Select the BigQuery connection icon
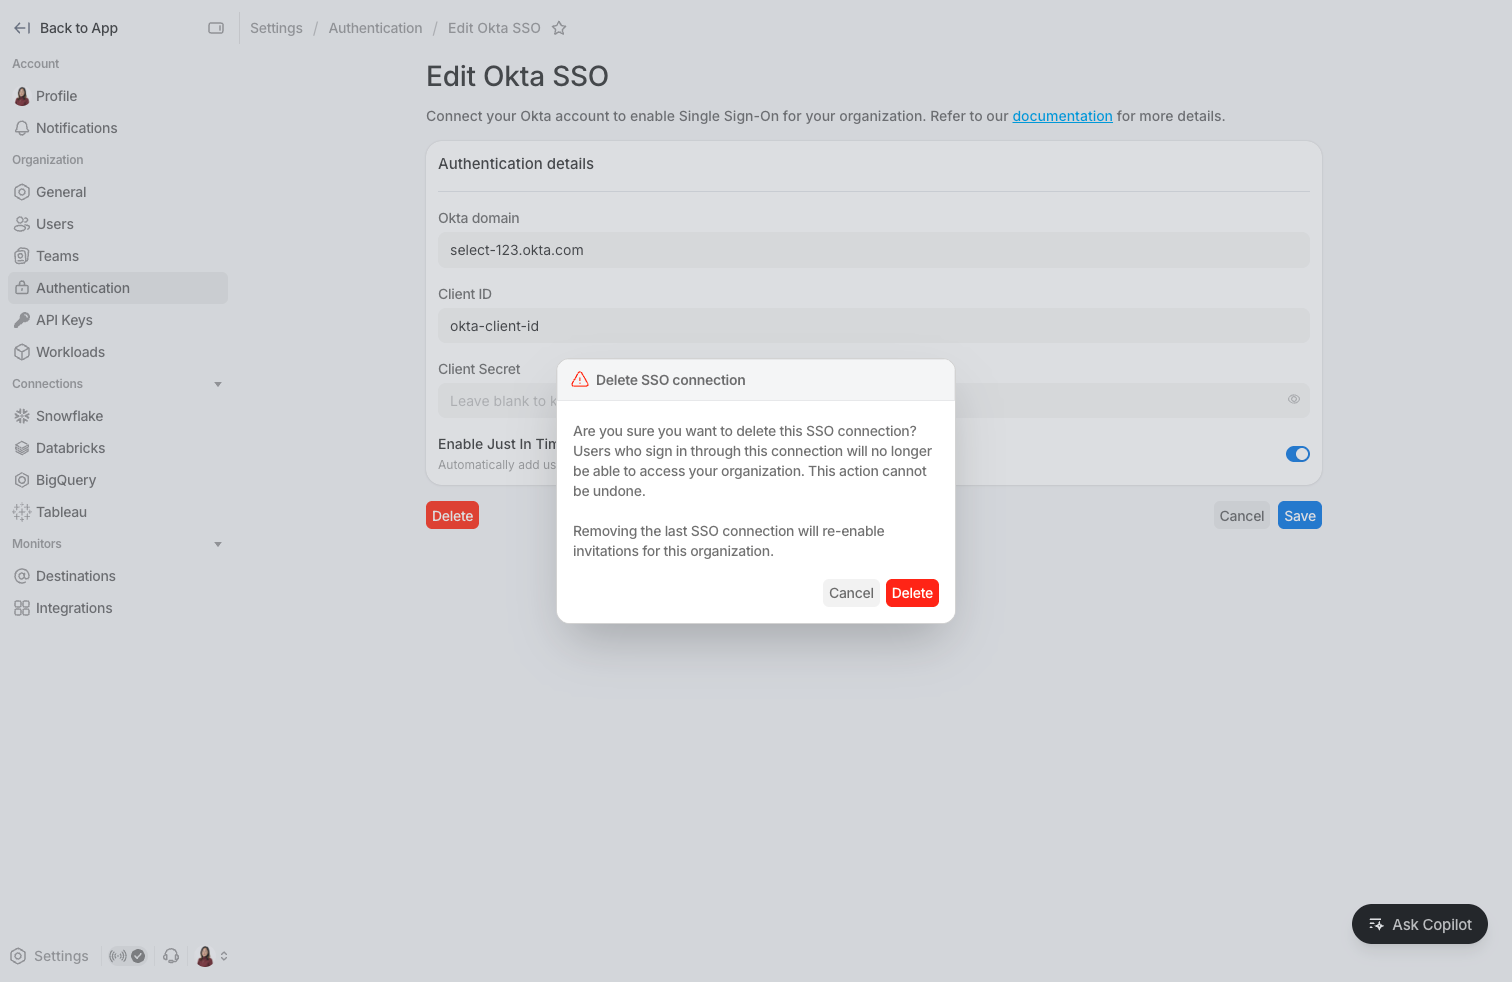 pyautogui.click(x=22, y=479)
